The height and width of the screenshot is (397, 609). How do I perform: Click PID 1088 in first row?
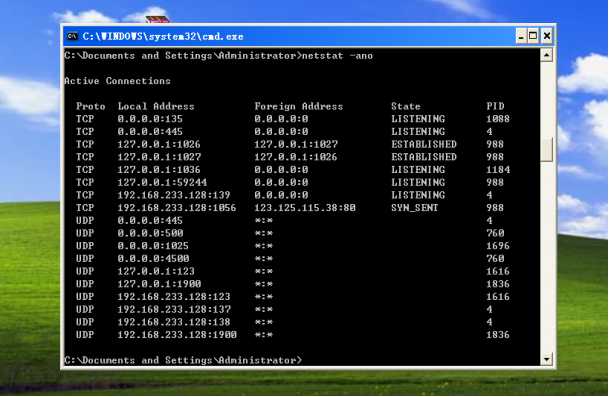point(498,119)
